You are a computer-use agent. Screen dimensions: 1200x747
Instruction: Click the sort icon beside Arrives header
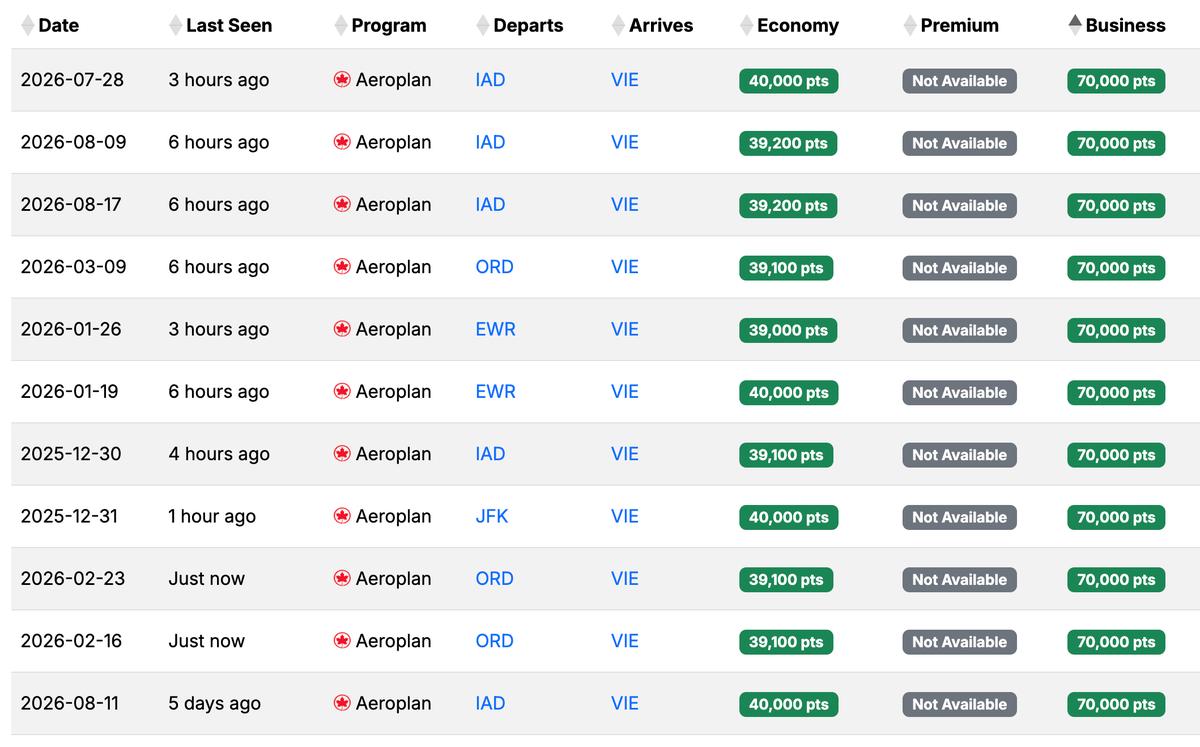(619, 26)
